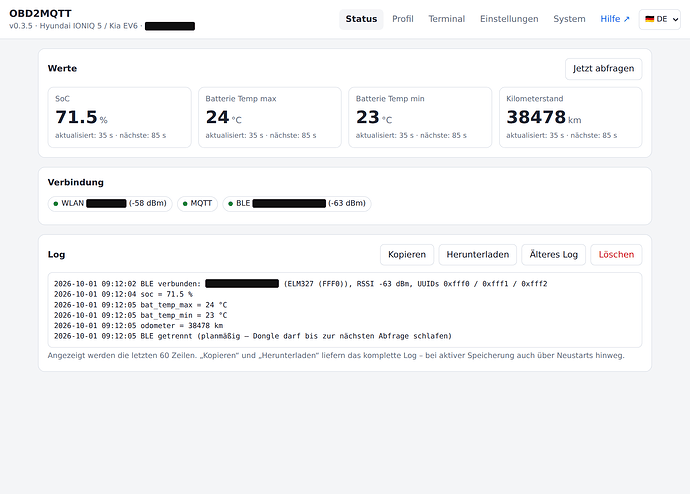690x494 pixels.
Task: Click the log line 'bat_temp_min = 23 °C'
Action: (140, 315)
